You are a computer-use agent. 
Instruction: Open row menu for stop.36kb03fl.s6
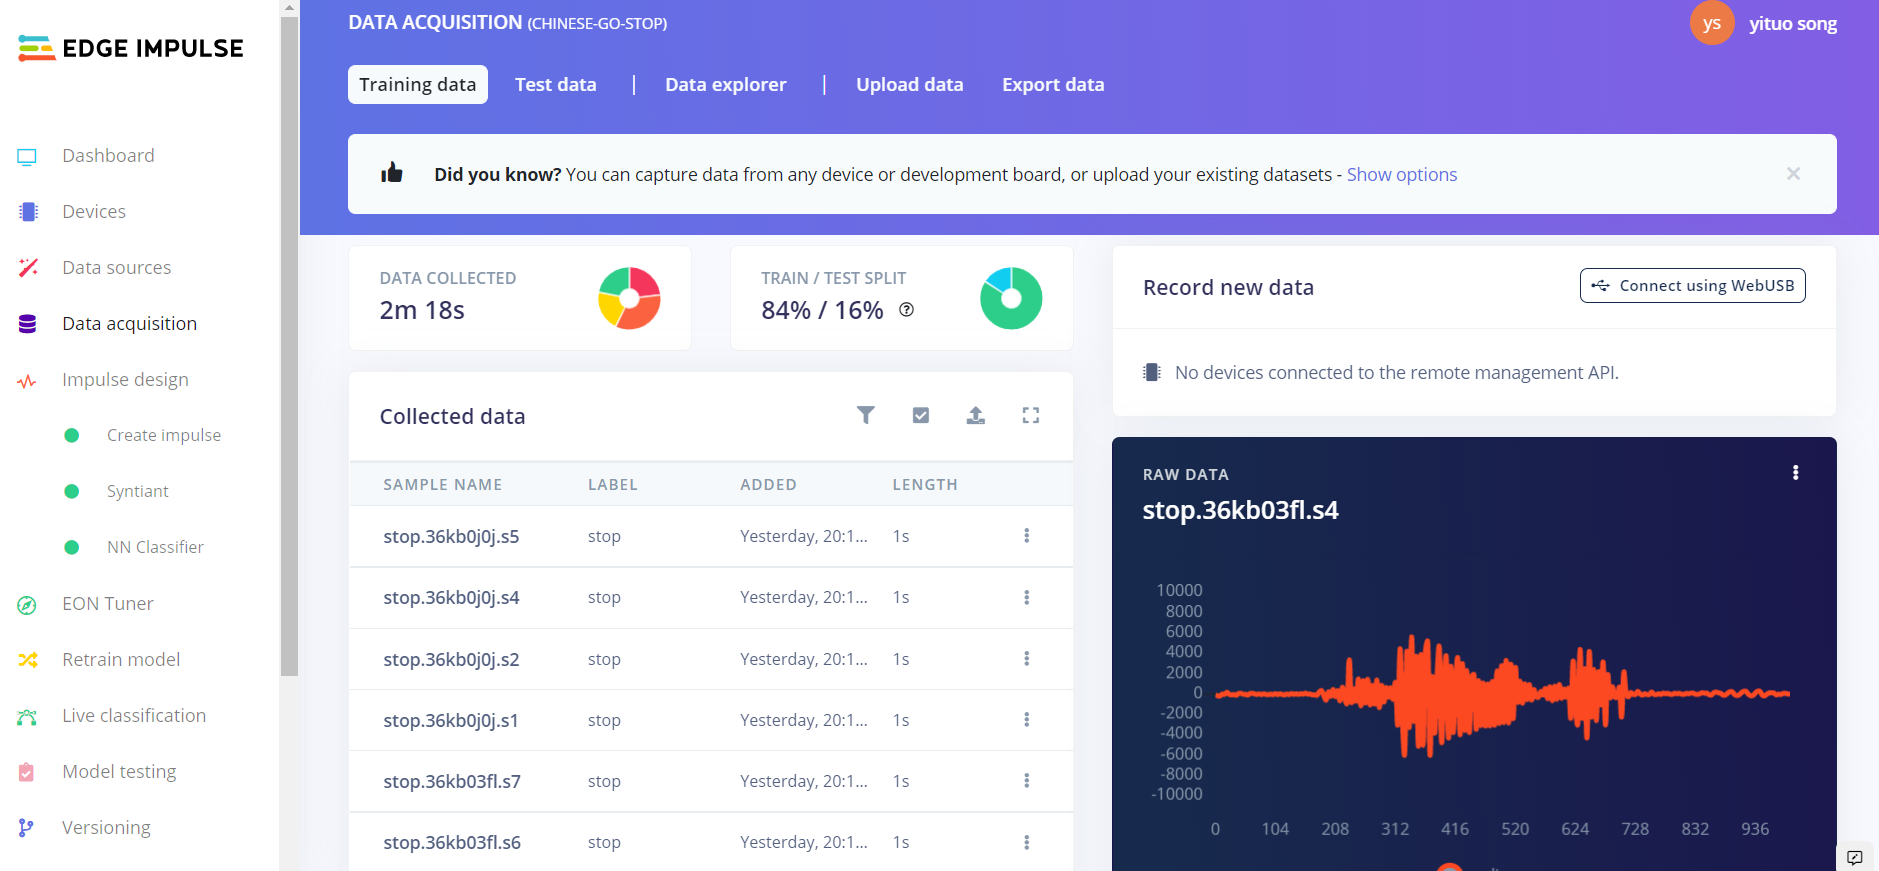pyautogui.click(x=1027, y=842)
